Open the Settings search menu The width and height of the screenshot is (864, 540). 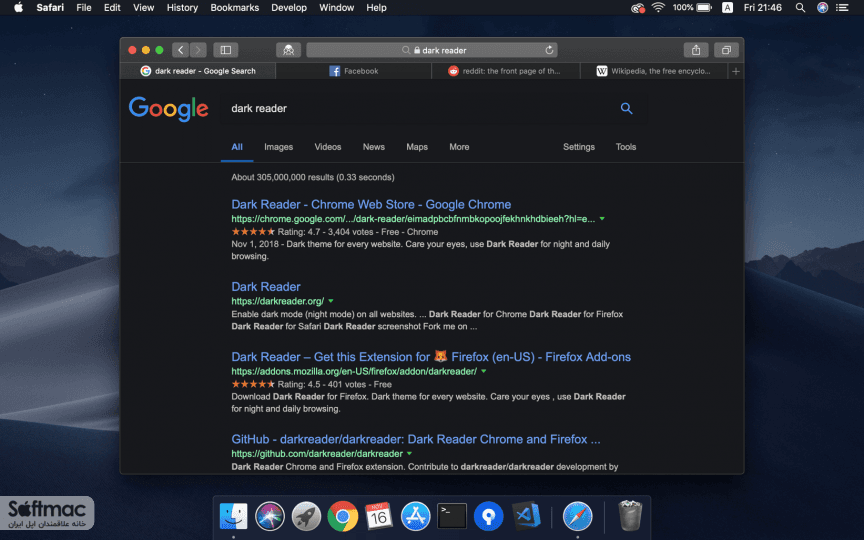(579, 147)
